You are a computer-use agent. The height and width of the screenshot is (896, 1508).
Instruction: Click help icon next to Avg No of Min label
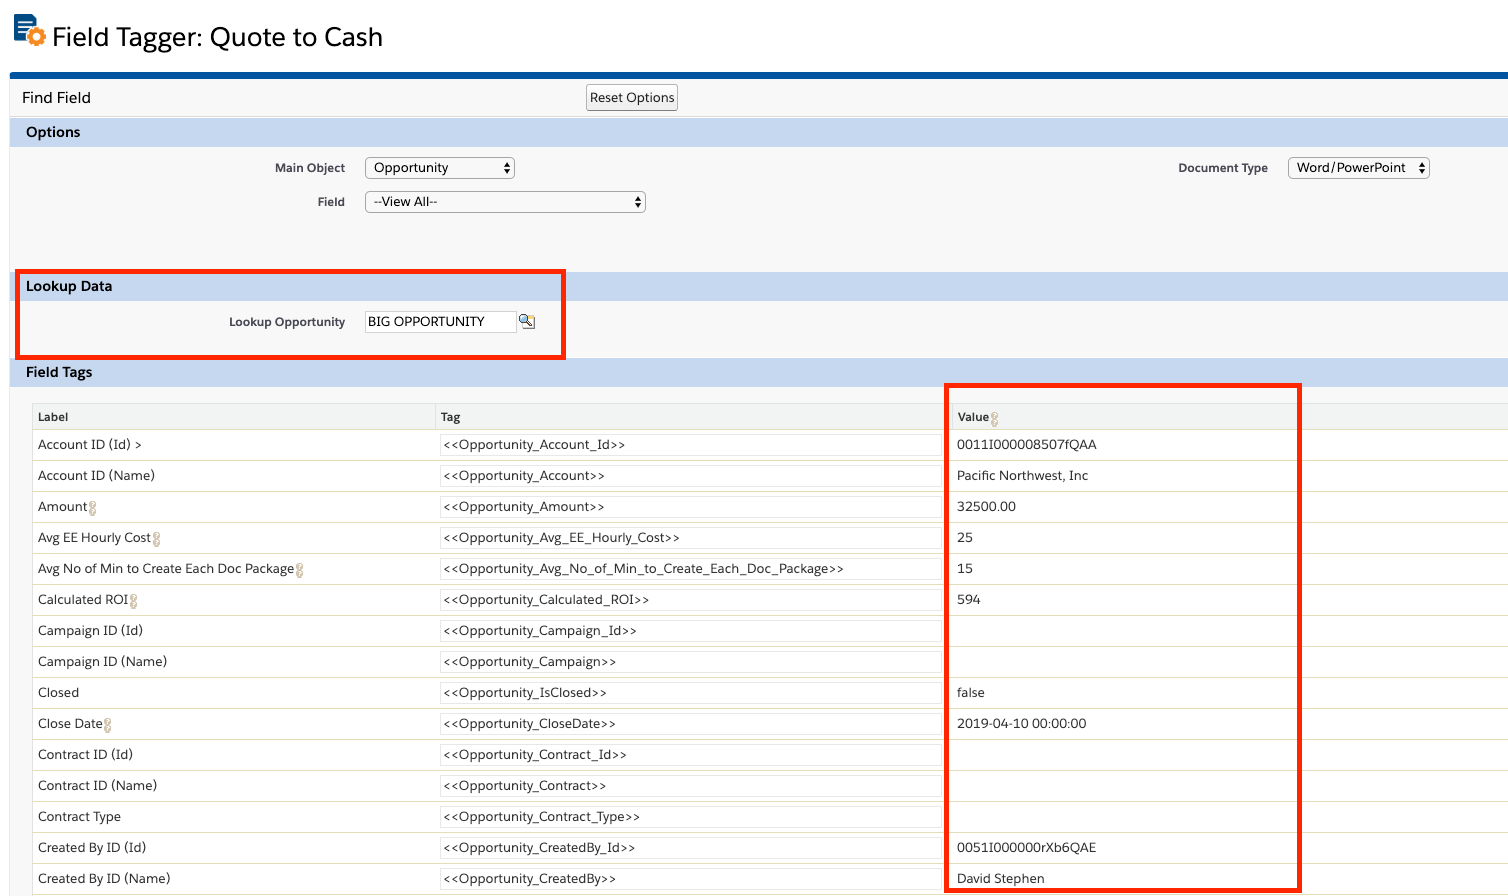click(300, 570)
